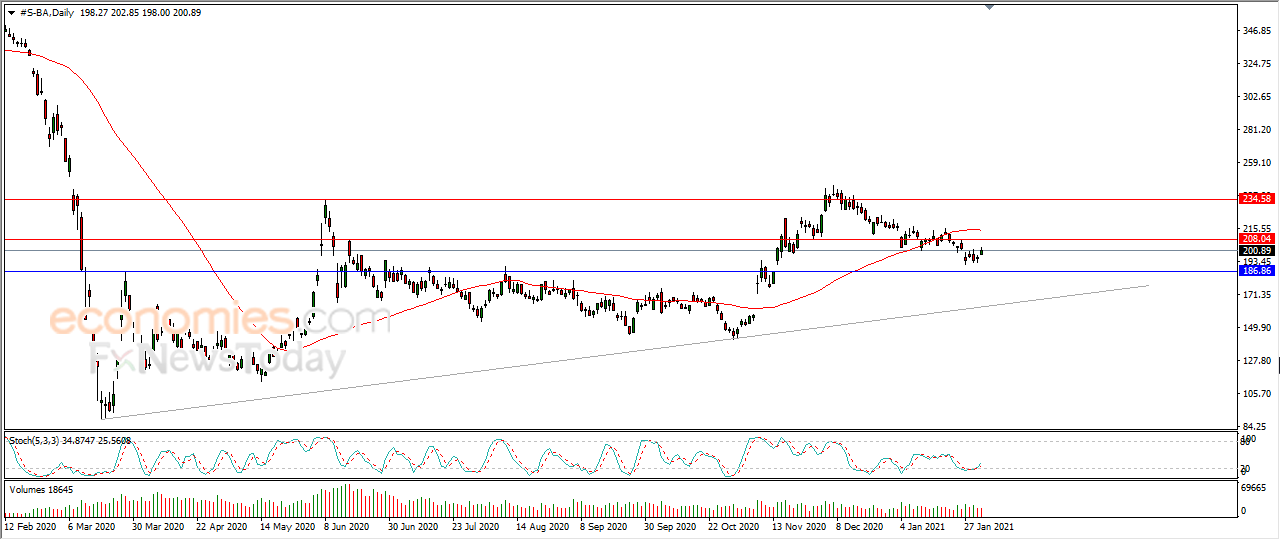Click the 23 Jul 2020 date label
The width and height of the screenshot is (1280, 540).
[476, 525]
